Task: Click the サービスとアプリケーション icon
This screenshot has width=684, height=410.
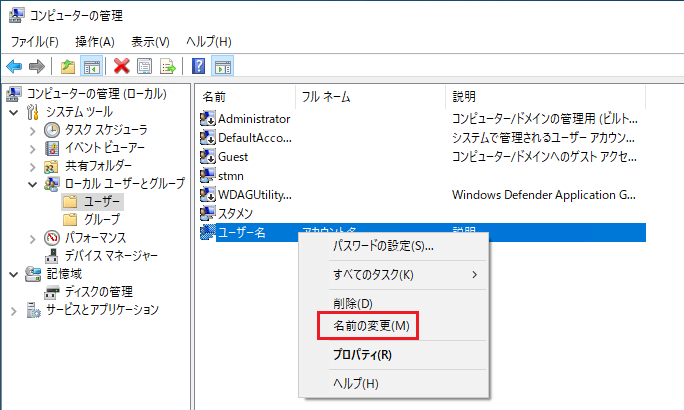Action: 33,310
